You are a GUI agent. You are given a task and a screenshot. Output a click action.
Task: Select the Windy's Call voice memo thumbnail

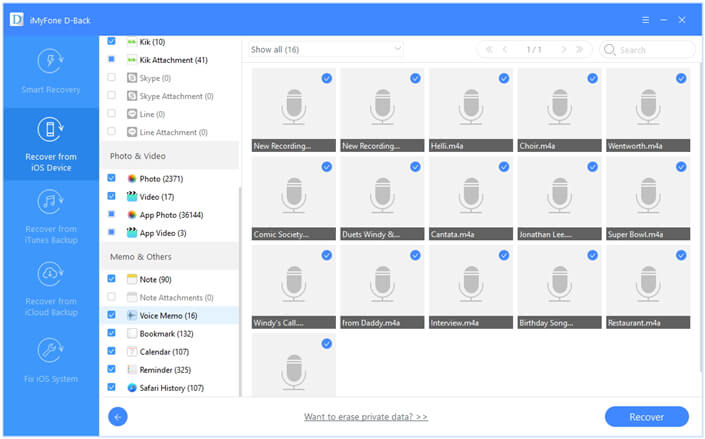coord(294,287)
